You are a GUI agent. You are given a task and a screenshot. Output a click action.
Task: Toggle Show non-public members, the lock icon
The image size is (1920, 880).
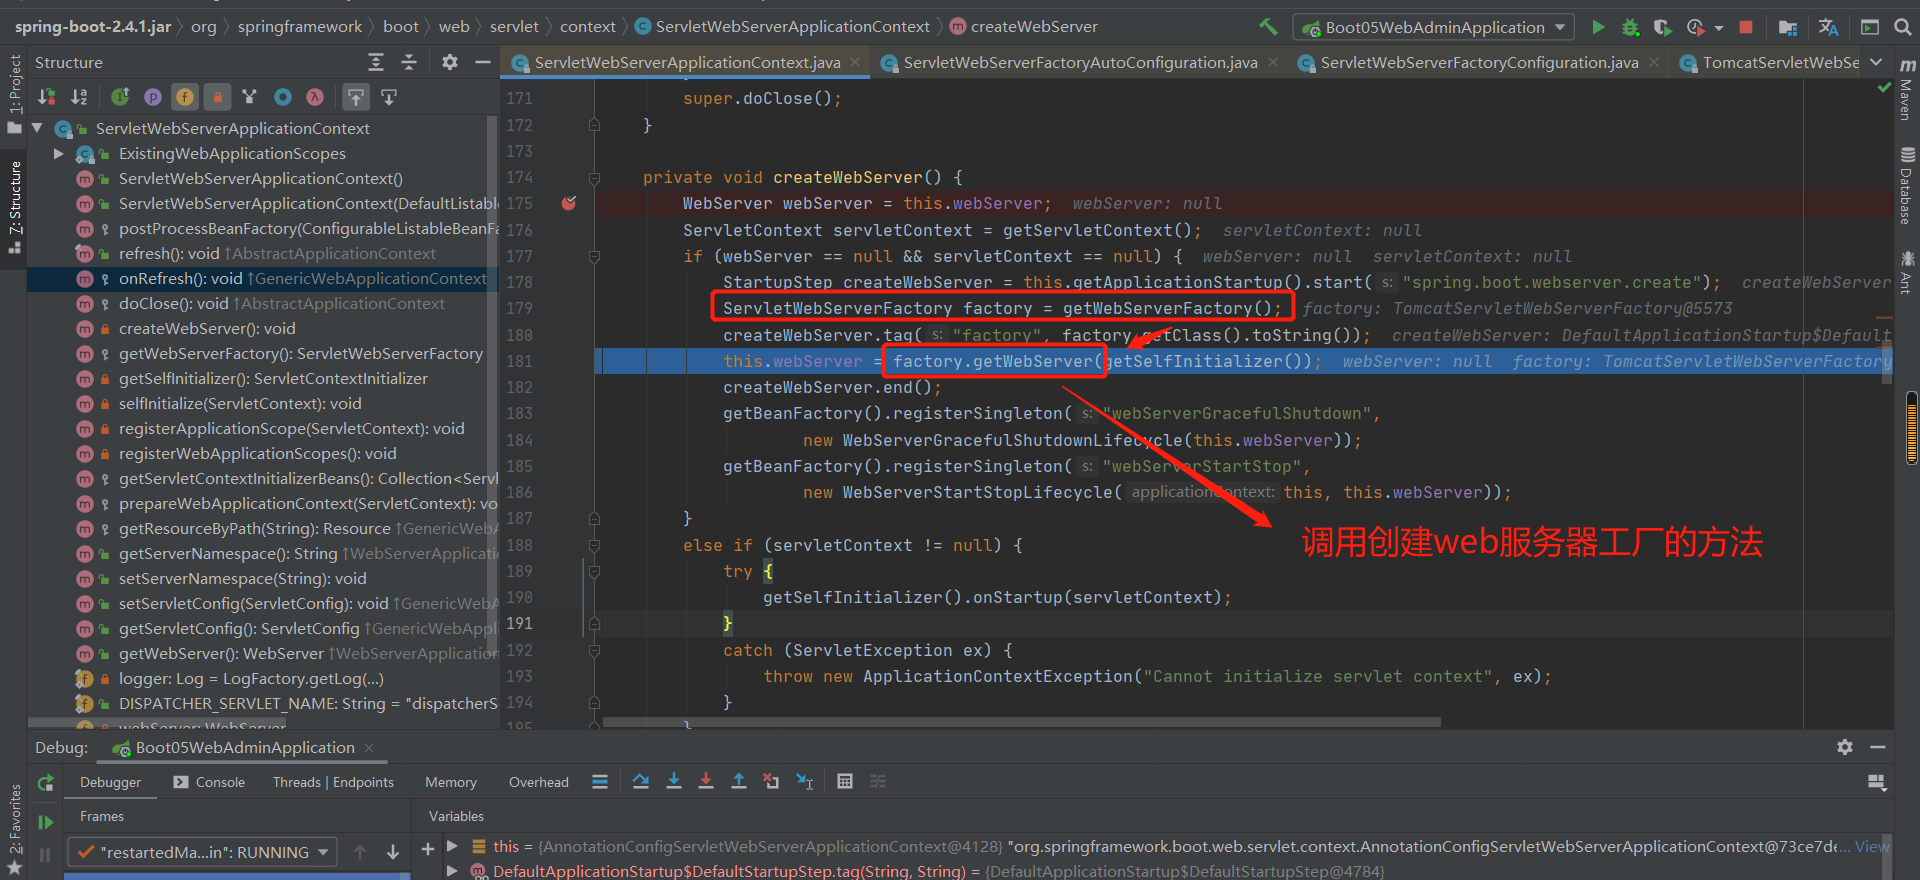(217, 97)
